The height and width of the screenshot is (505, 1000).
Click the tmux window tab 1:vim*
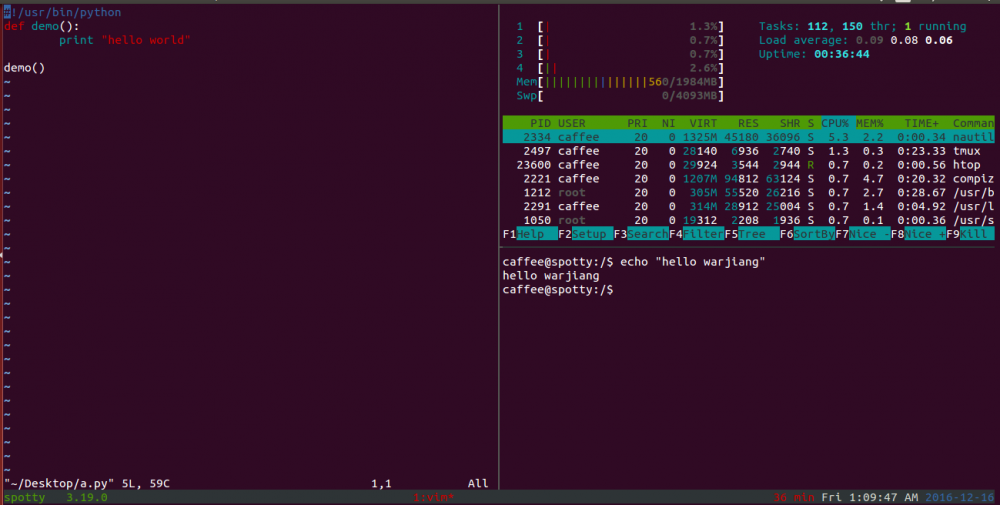pos(434,497)
